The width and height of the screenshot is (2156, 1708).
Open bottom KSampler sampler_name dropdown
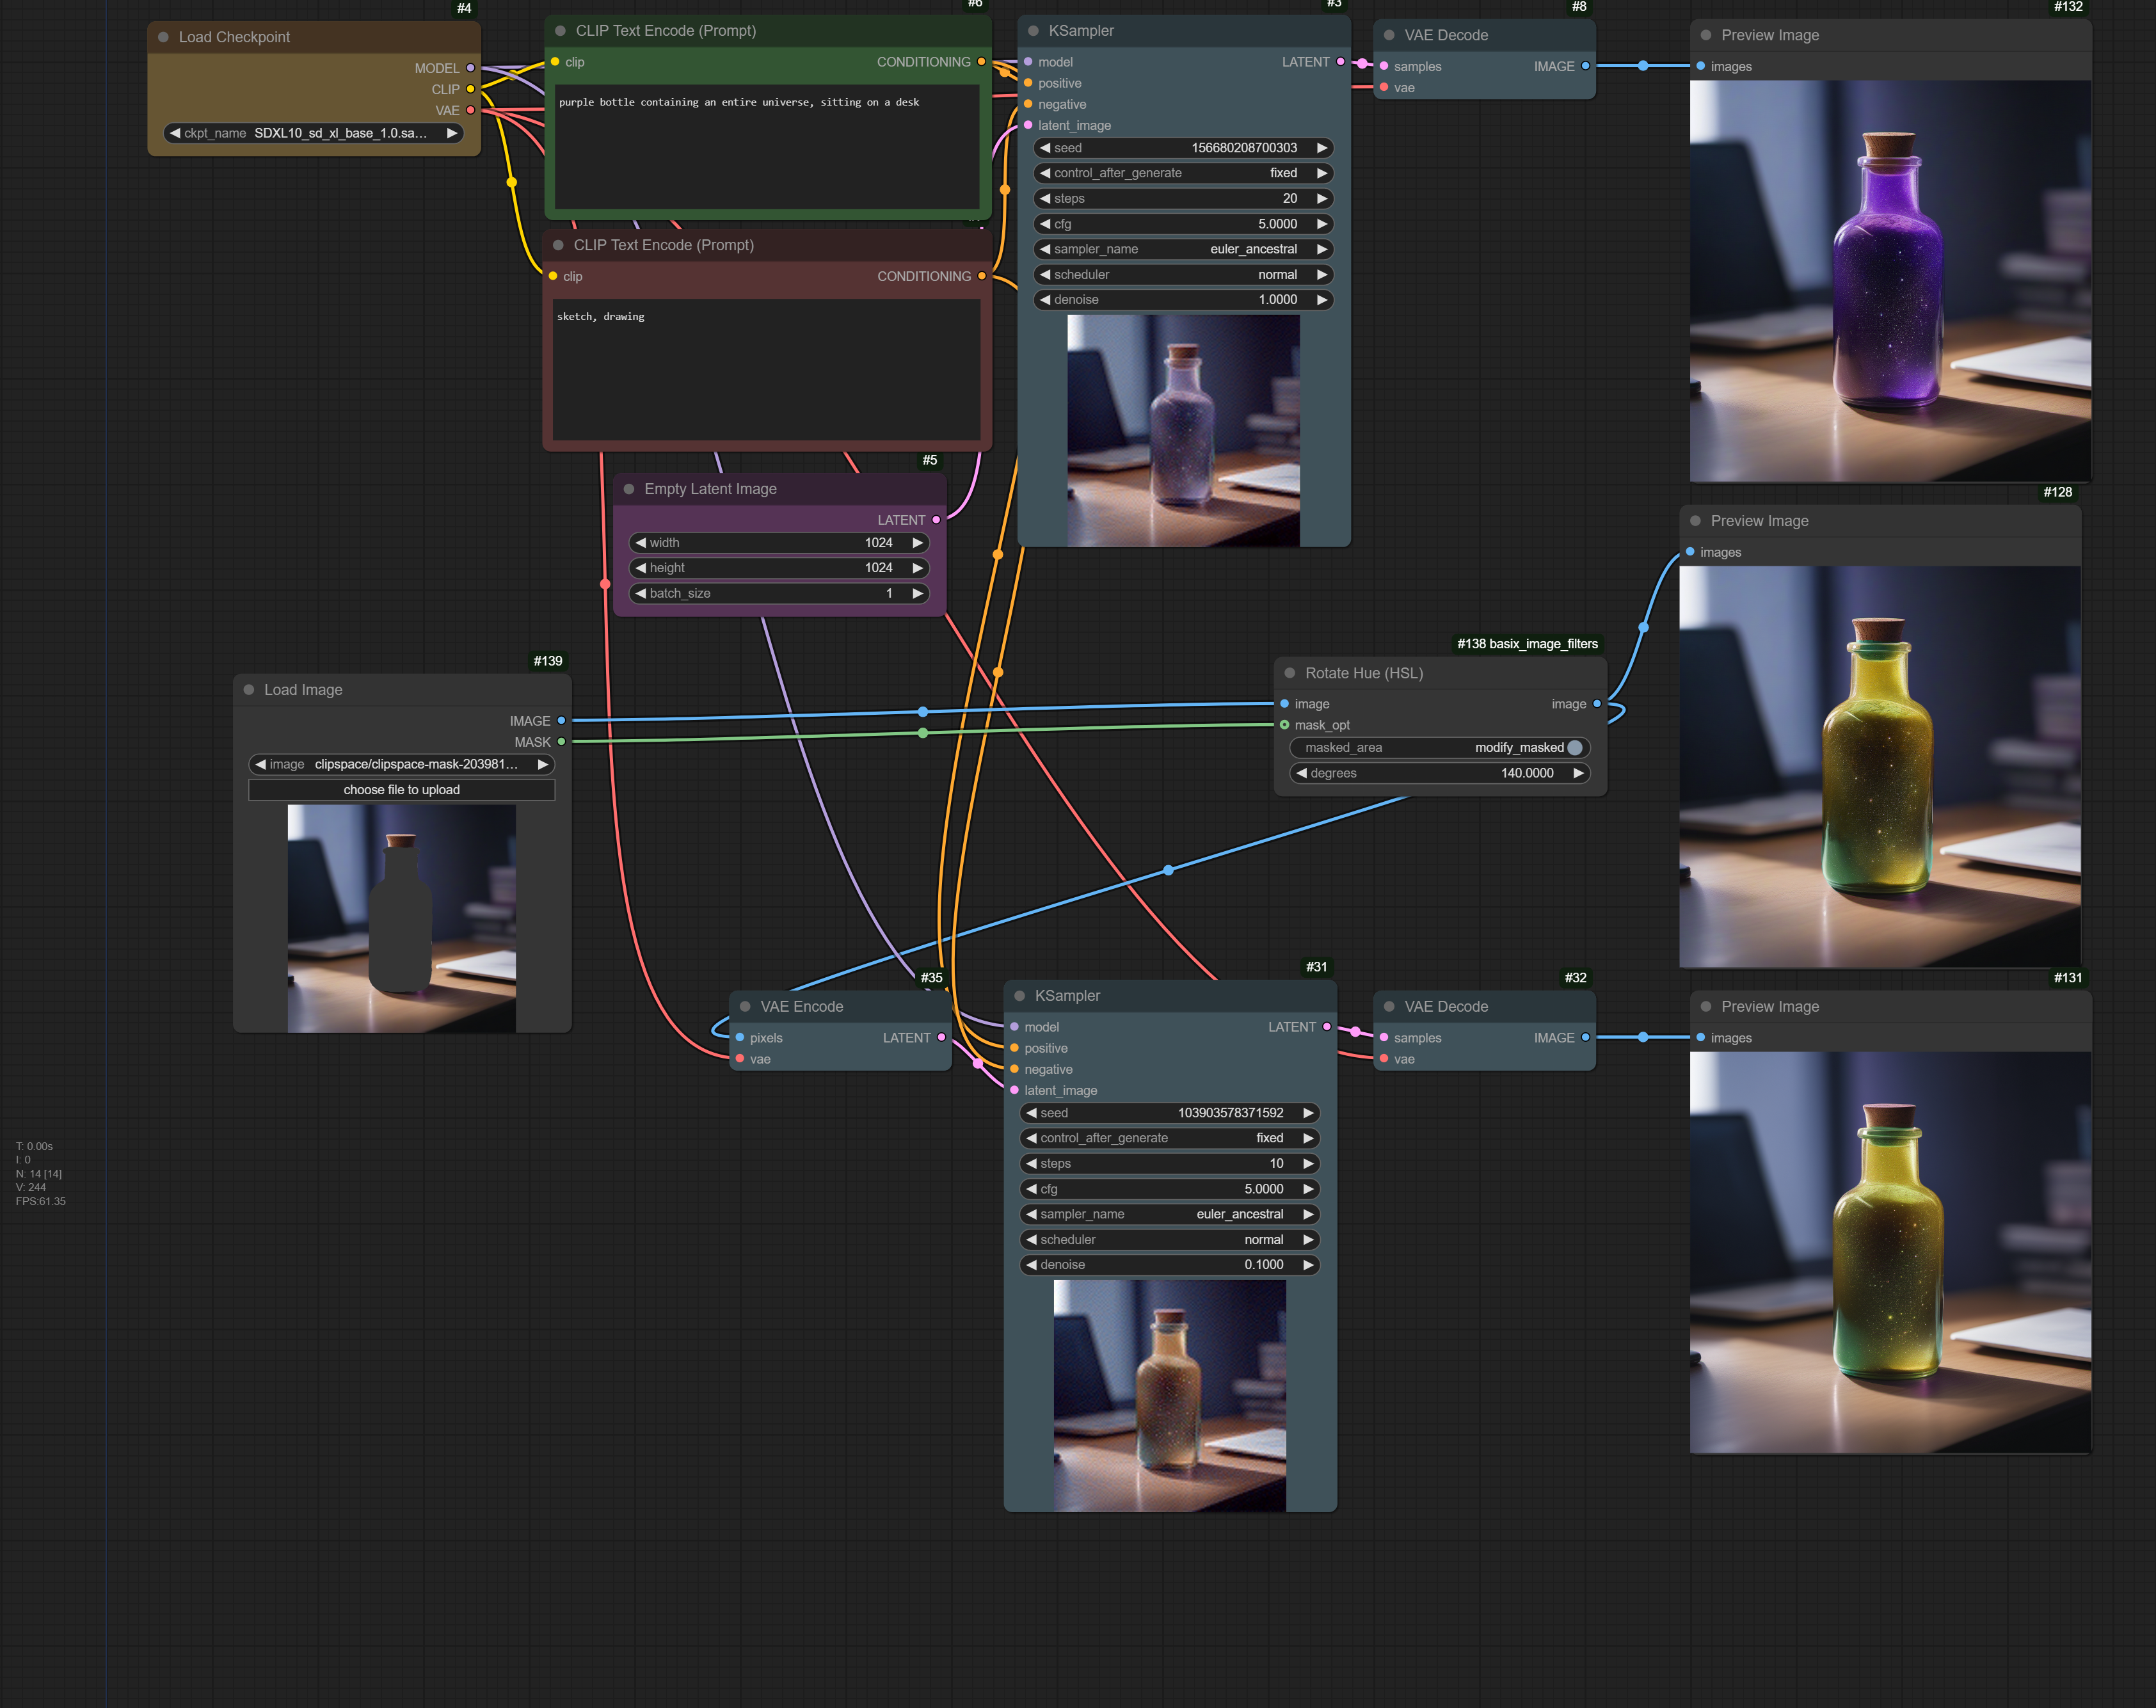pos(1170,1214)
